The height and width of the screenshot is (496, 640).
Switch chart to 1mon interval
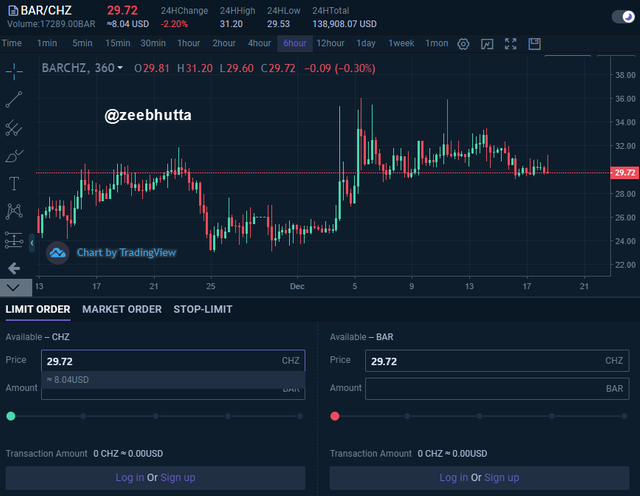[x=437, y=43]
